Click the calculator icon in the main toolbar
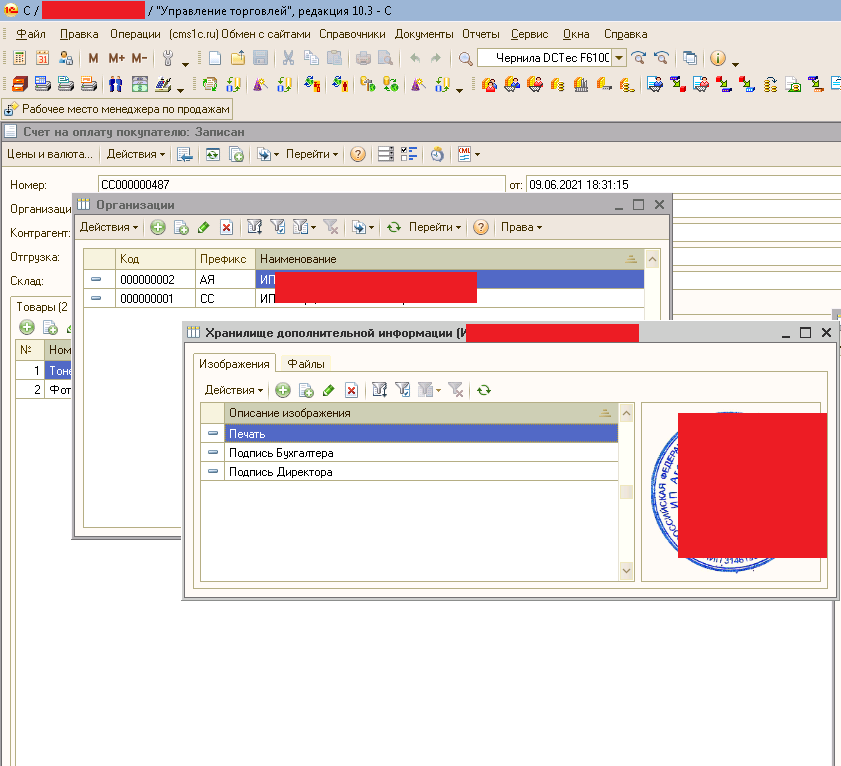This screenshot has width=841, height=766. pos(20,58)
